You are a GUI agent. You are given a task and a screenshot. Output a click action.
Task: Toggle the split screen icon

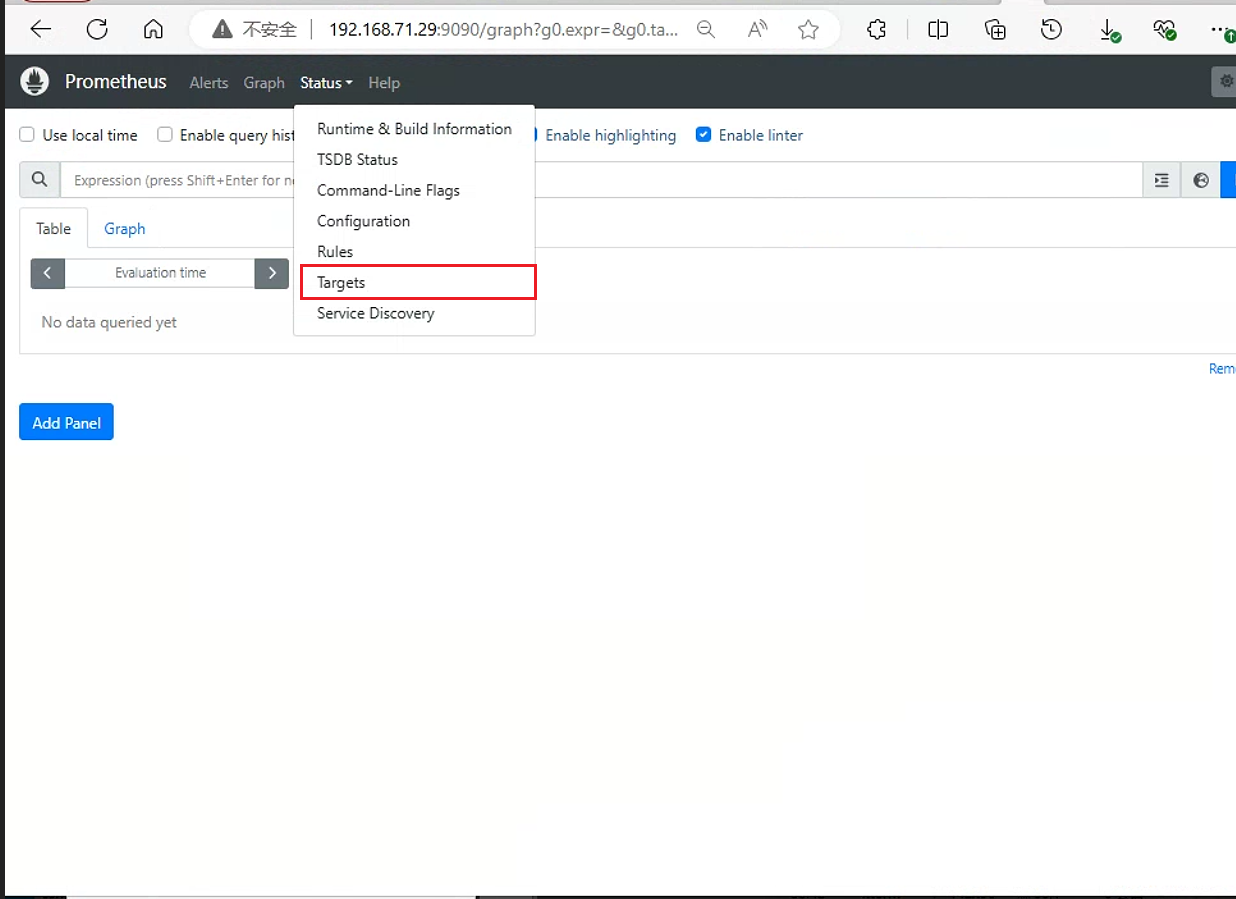938,30
